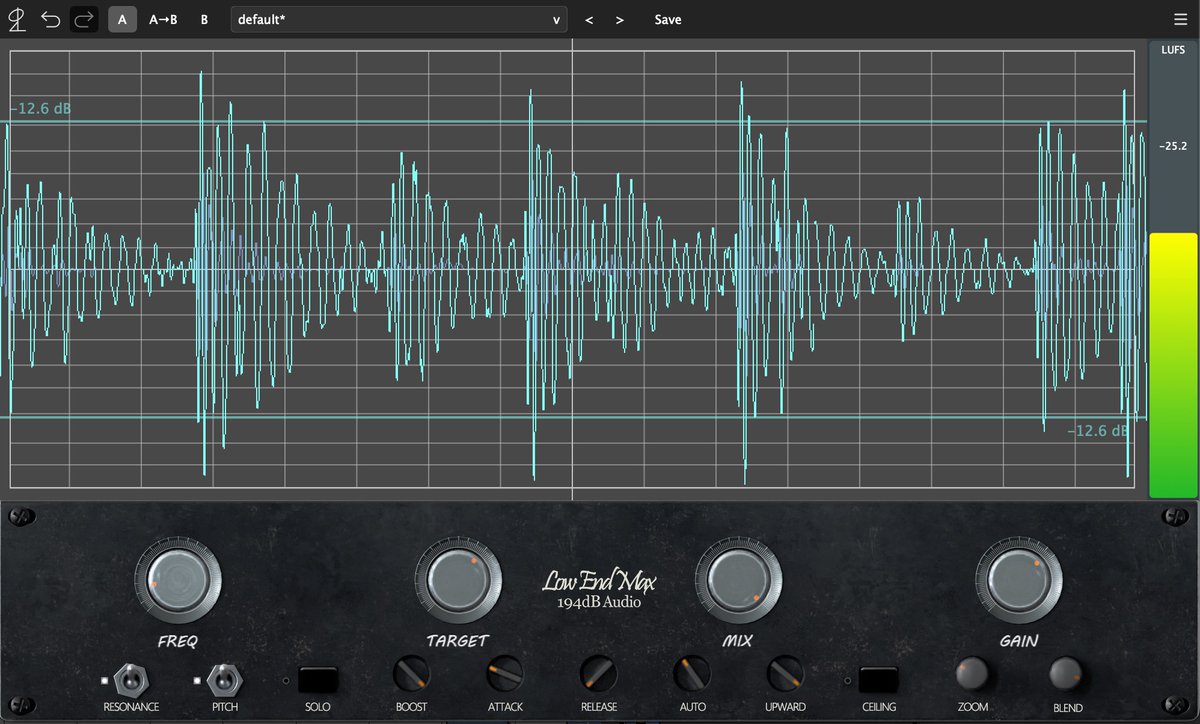Select preset slot B
Screen dimensions: 1200x724
[204, 19]
